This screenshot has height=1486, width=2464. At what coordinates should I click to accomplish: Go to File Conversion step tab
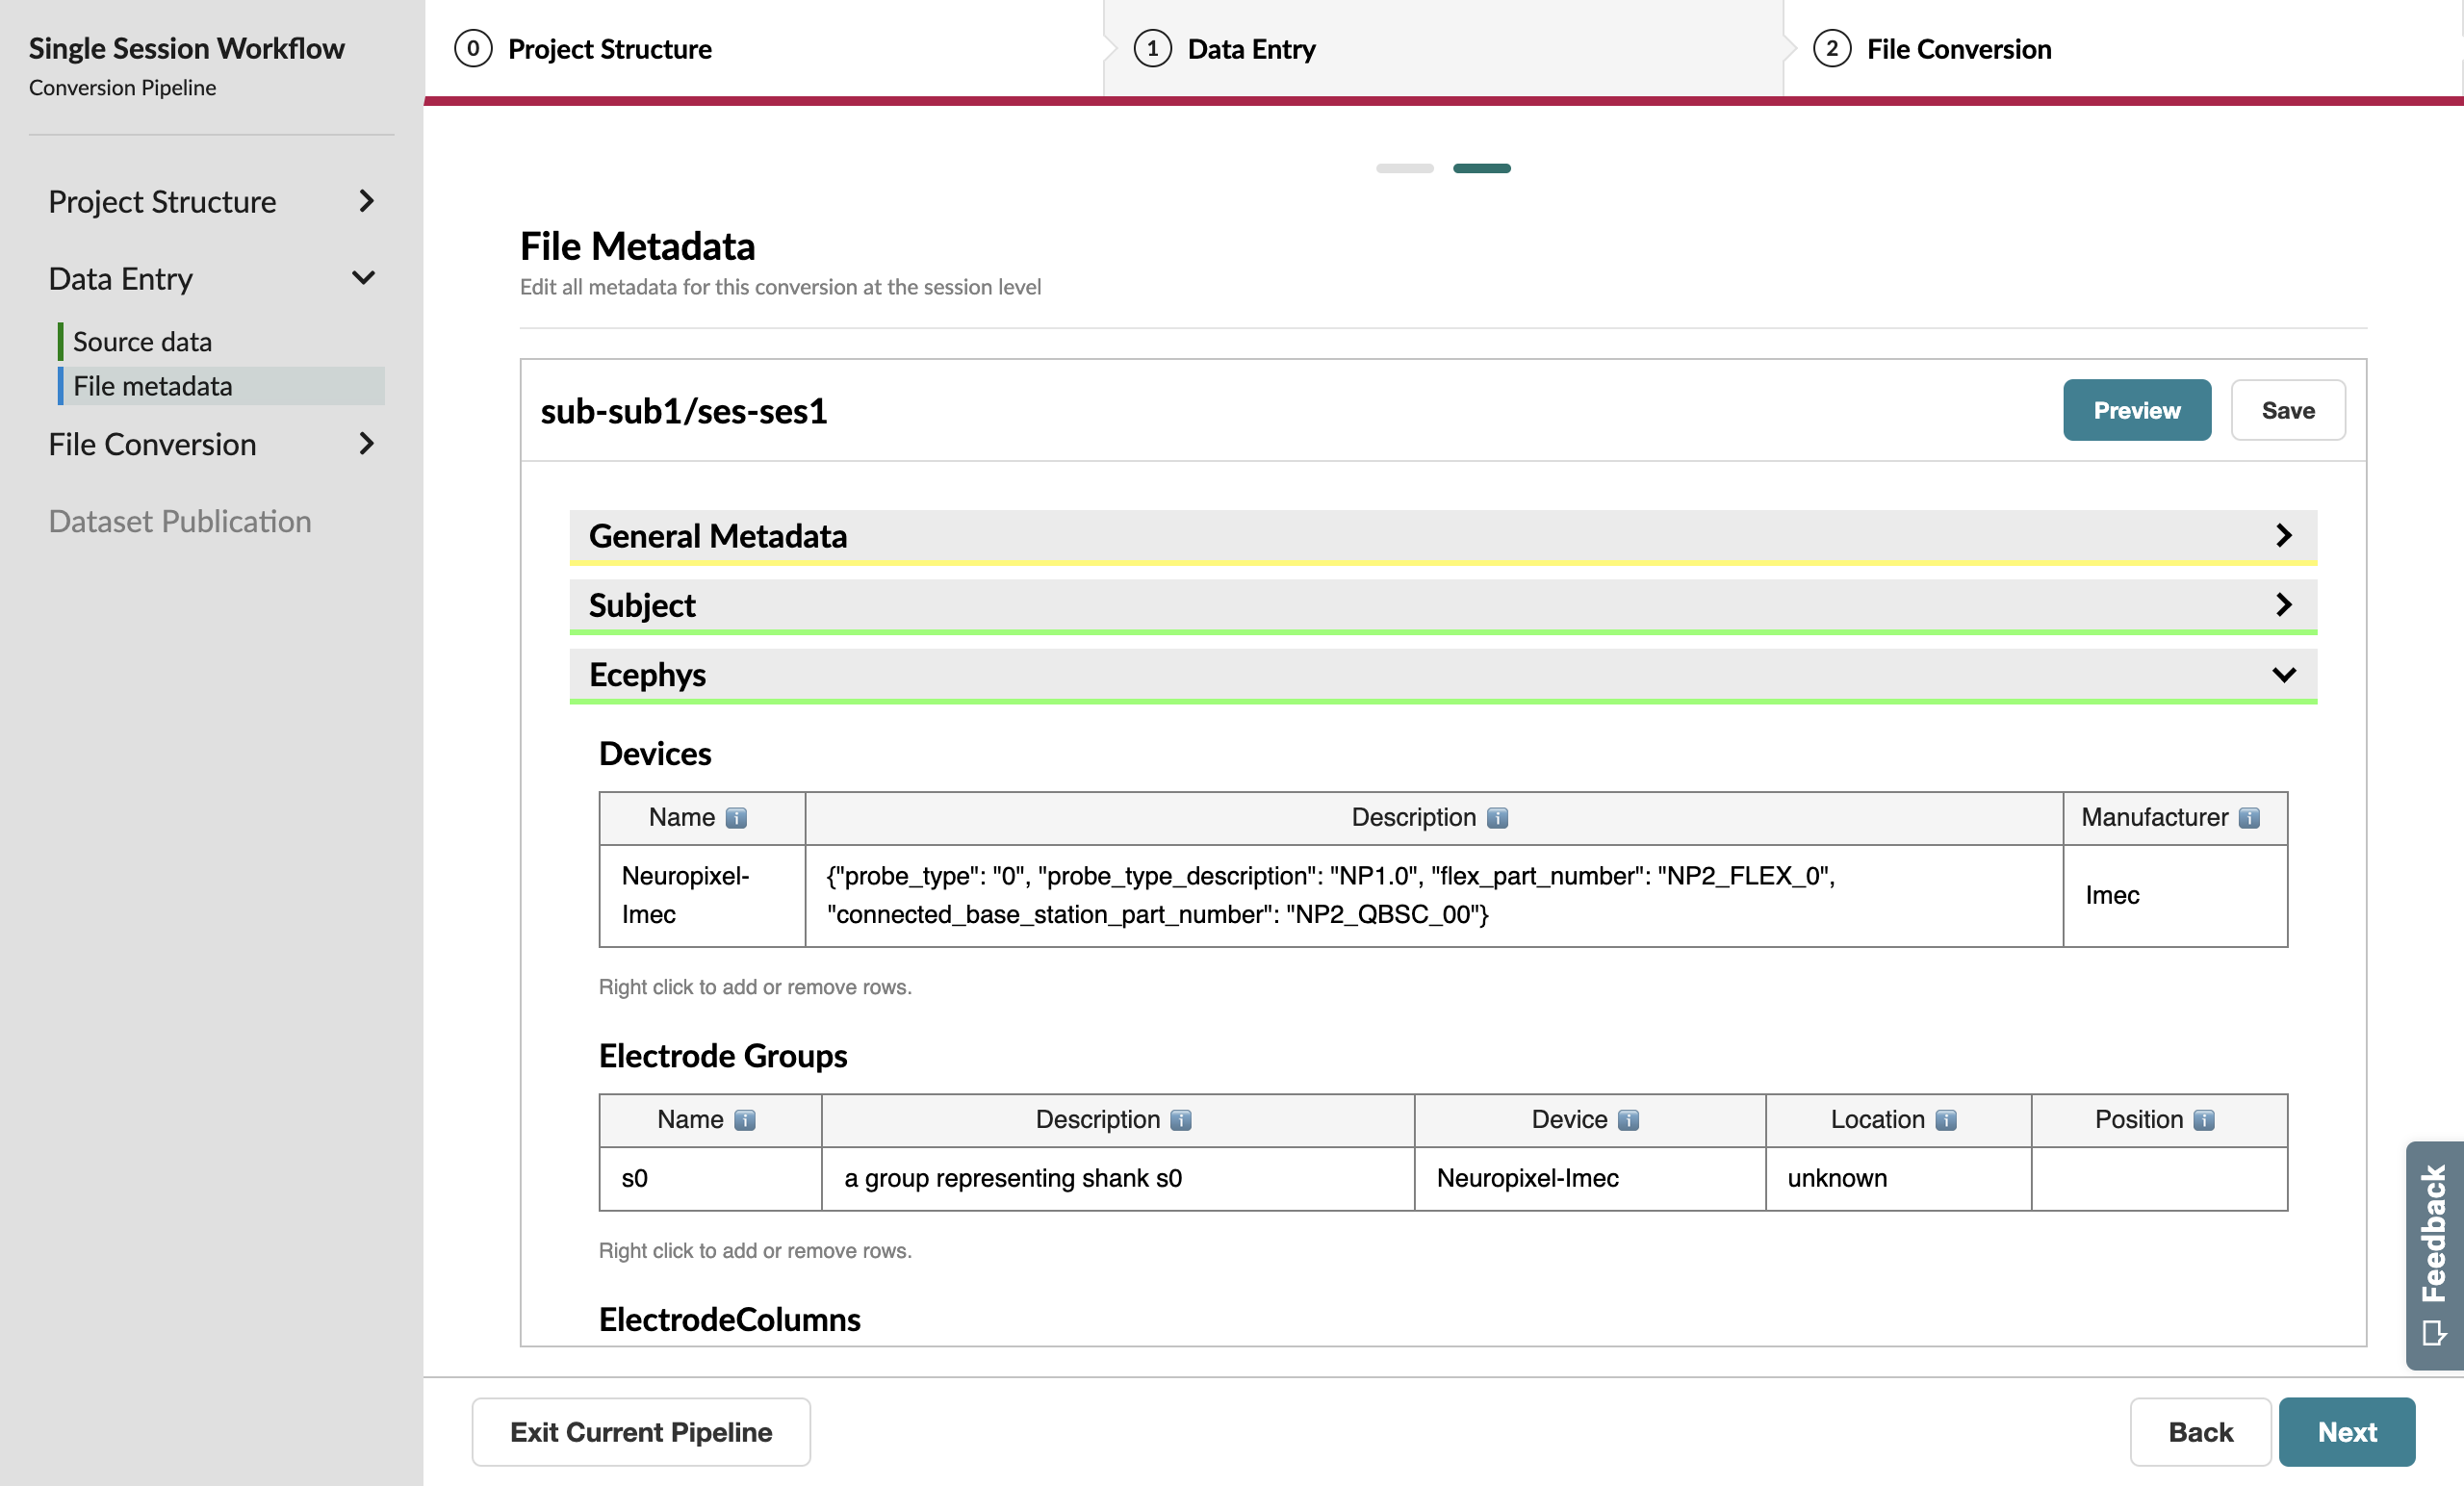2122,48
